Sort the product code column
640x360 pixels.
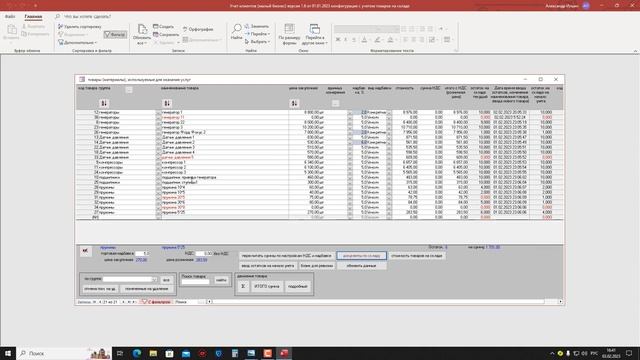tap(104, 103)
